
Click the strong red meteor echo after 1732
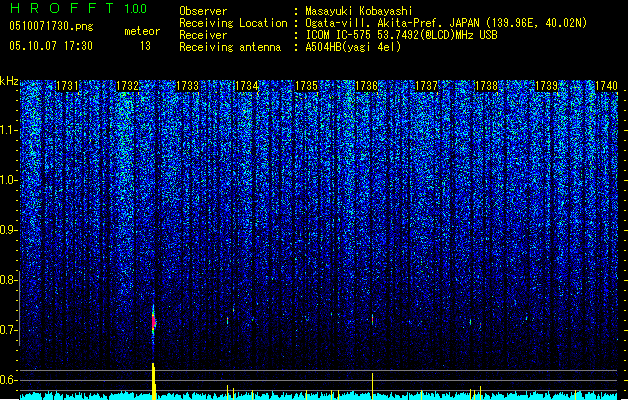[153, 321]
